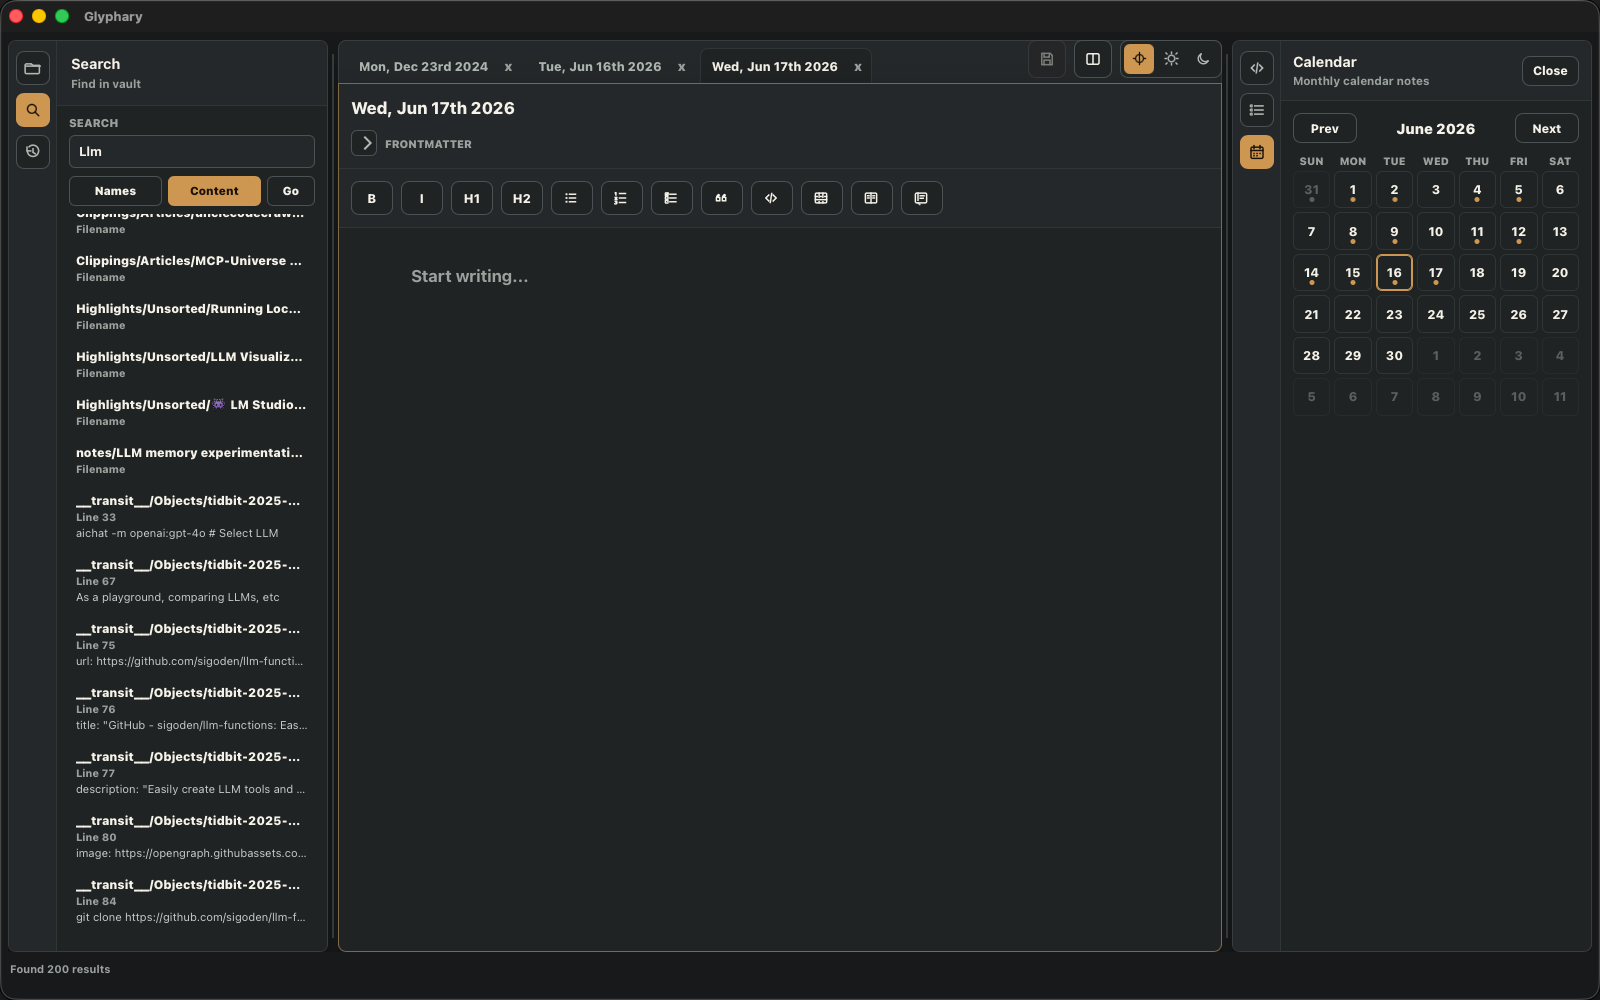The width and height of the screenshot is (1600, 1000).
Task: Switch to dark theme moon icon
Action: click(1203, 59)
